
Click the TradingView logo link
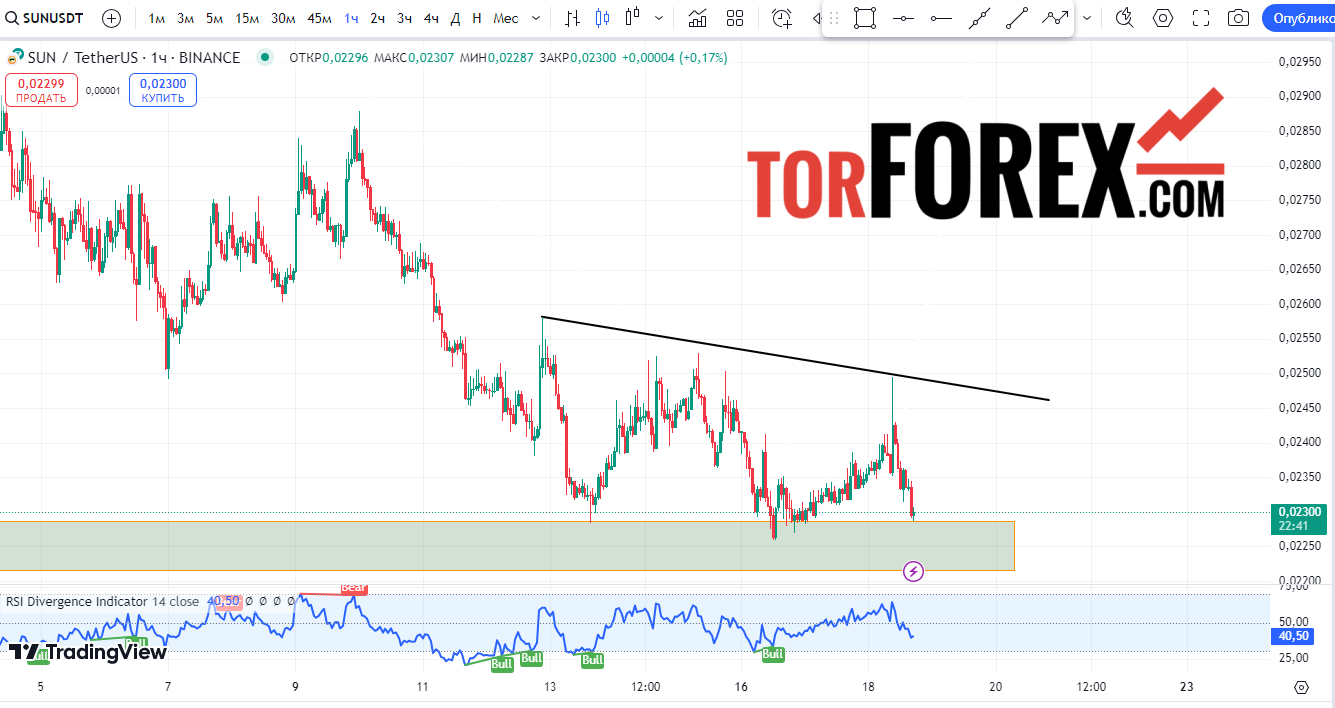pos(88,652)
